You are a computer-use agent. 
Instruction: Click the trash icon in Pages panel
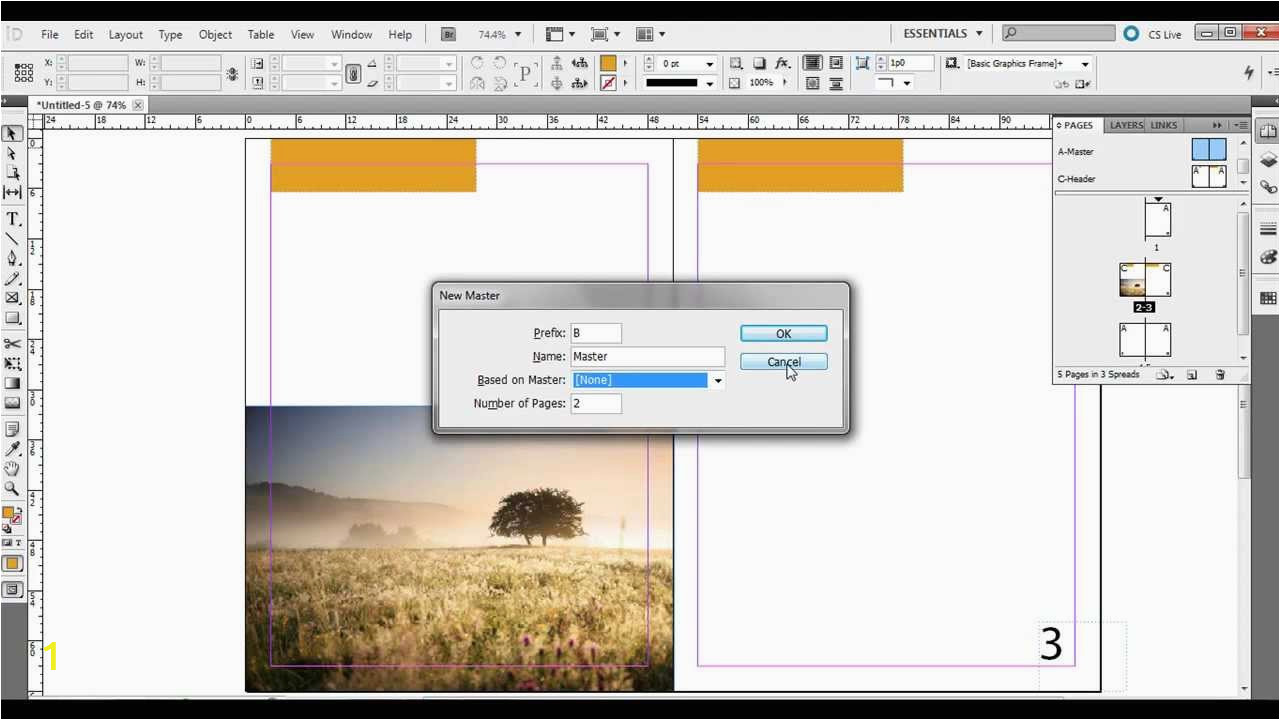click(x=1220, y=375)
